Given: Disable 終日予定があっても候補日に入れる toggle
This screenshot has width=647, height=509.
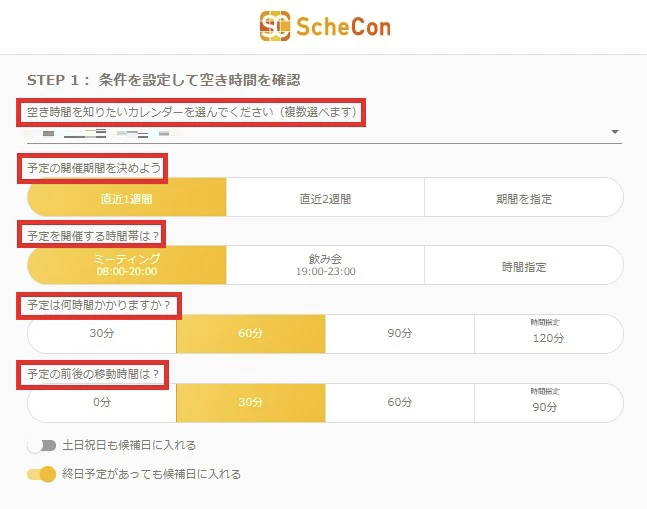Looking at the screenshot, I should (x=42, y=473).
